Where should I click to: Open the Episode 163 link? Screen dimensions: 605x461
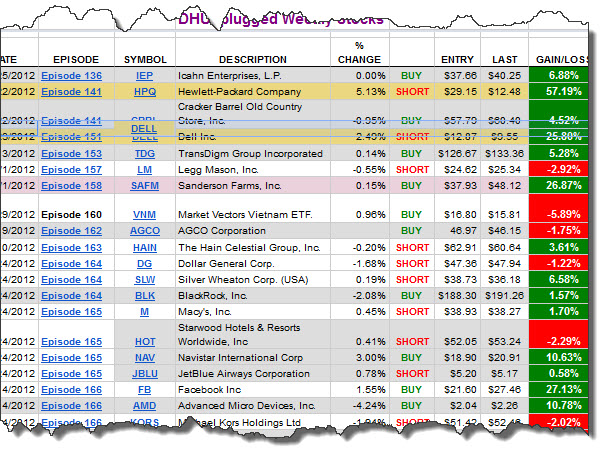71,247
